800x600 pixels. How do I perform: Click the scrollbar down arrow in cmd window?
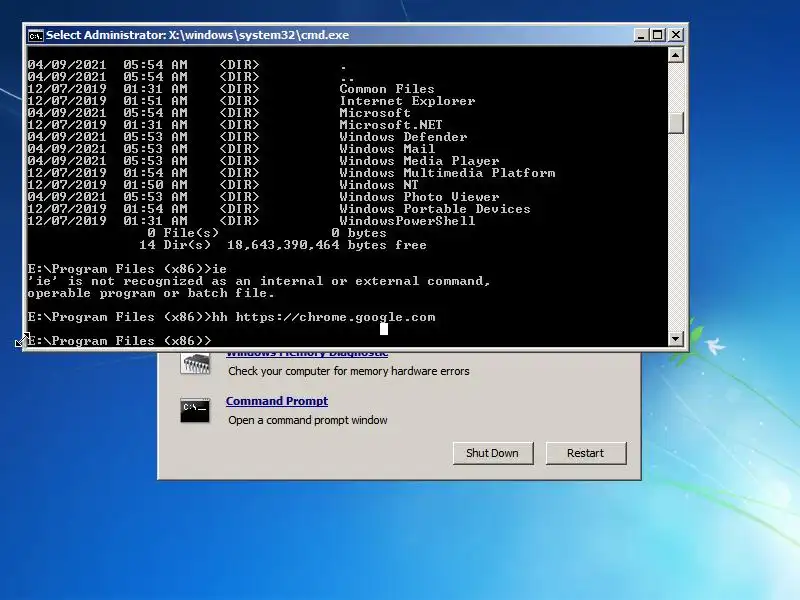coord(676,338)
